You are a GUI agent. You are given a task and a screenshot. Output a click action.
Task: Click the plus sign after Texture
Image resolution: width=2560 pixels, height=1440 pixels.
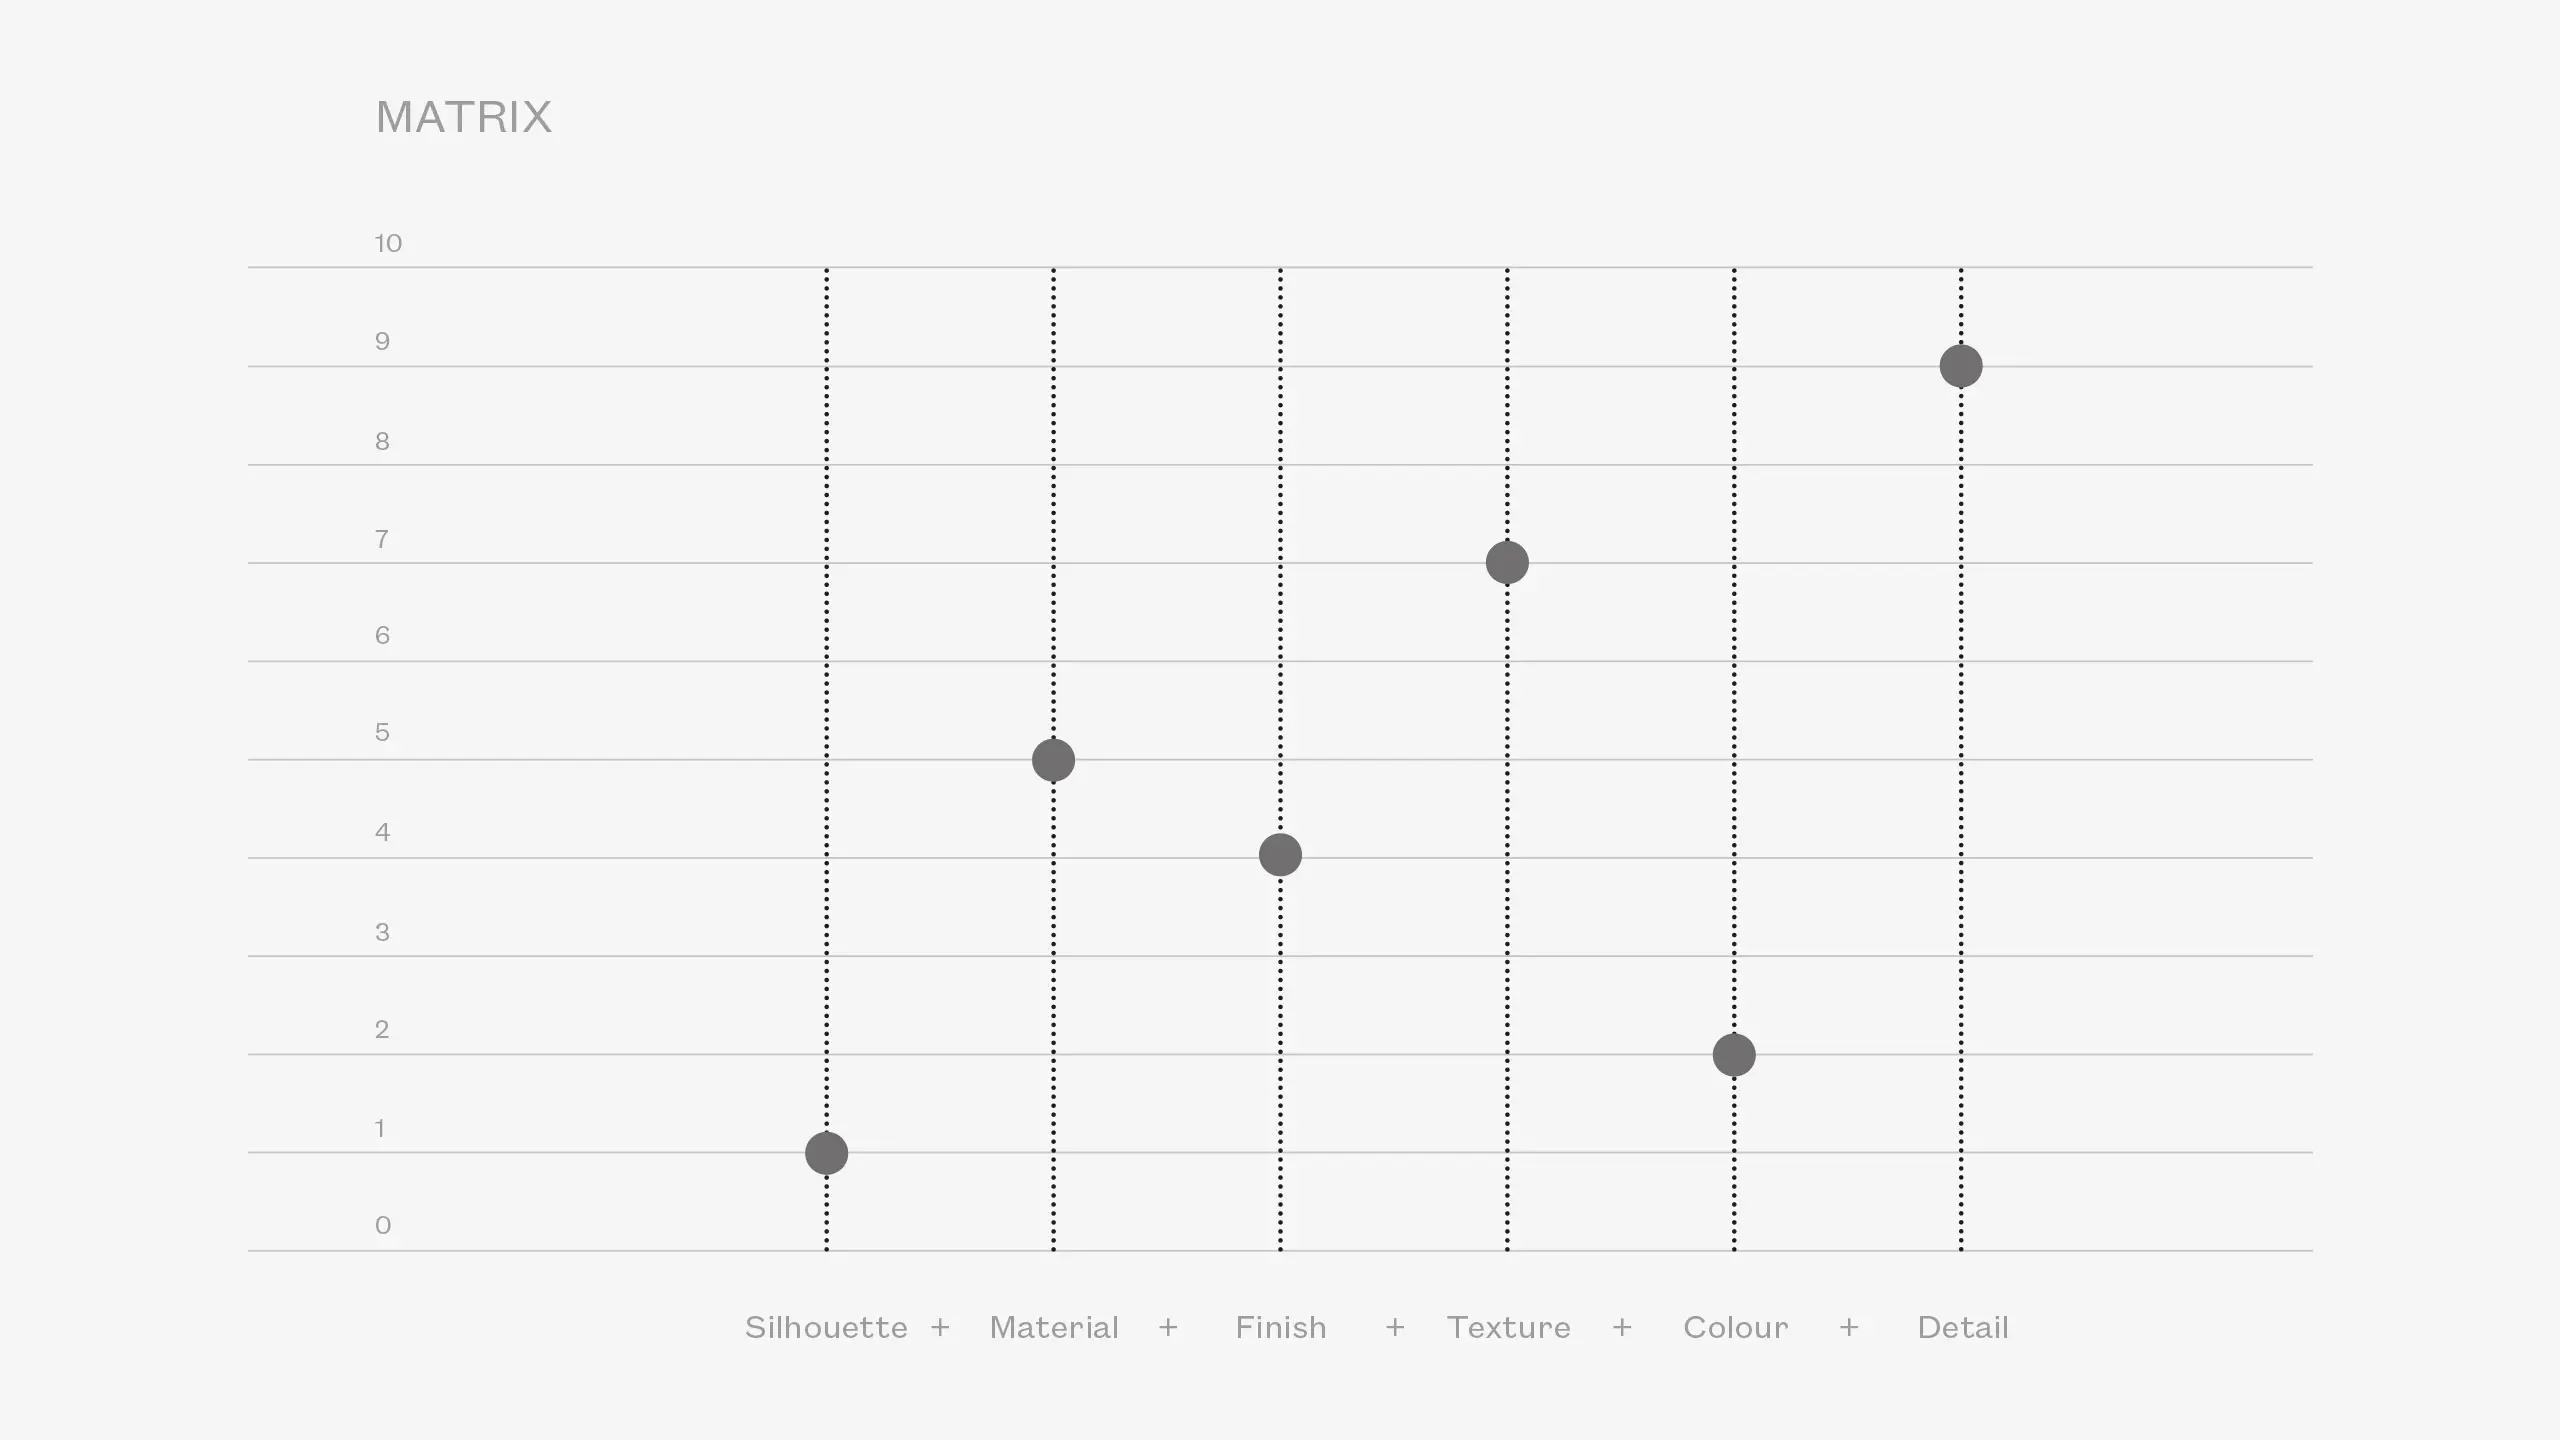[1622, 1327]
